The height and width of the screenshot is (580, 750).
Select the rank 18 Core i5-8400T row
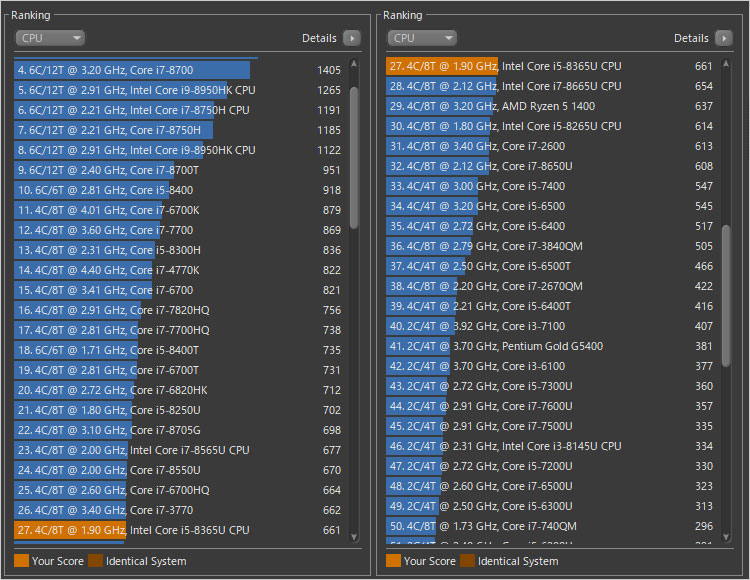click(178, 350)
